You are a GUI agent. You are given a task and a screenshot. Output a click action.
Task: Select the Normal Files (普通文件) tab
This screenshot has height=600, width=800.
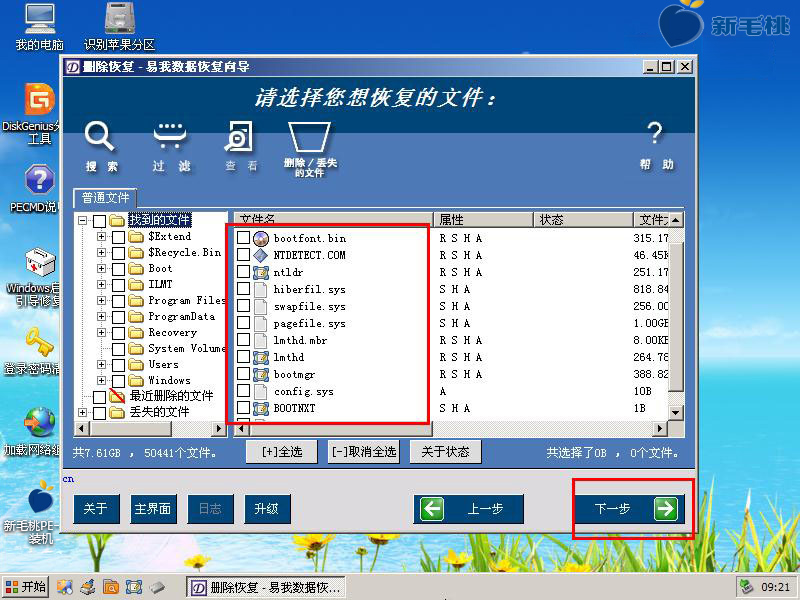[105, 198]
